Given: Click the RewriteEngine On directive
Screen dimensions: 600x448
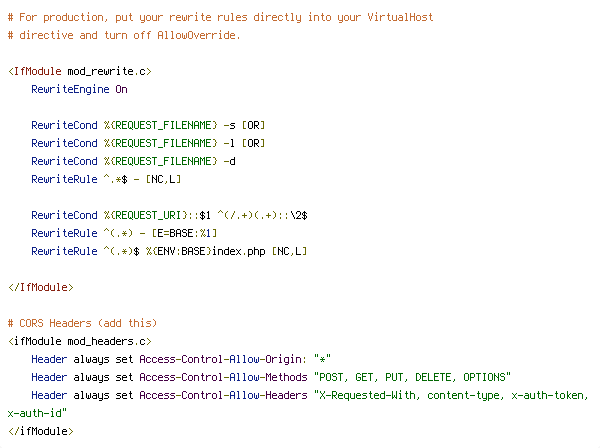Looking at the screenshot, I should (79, 90).
